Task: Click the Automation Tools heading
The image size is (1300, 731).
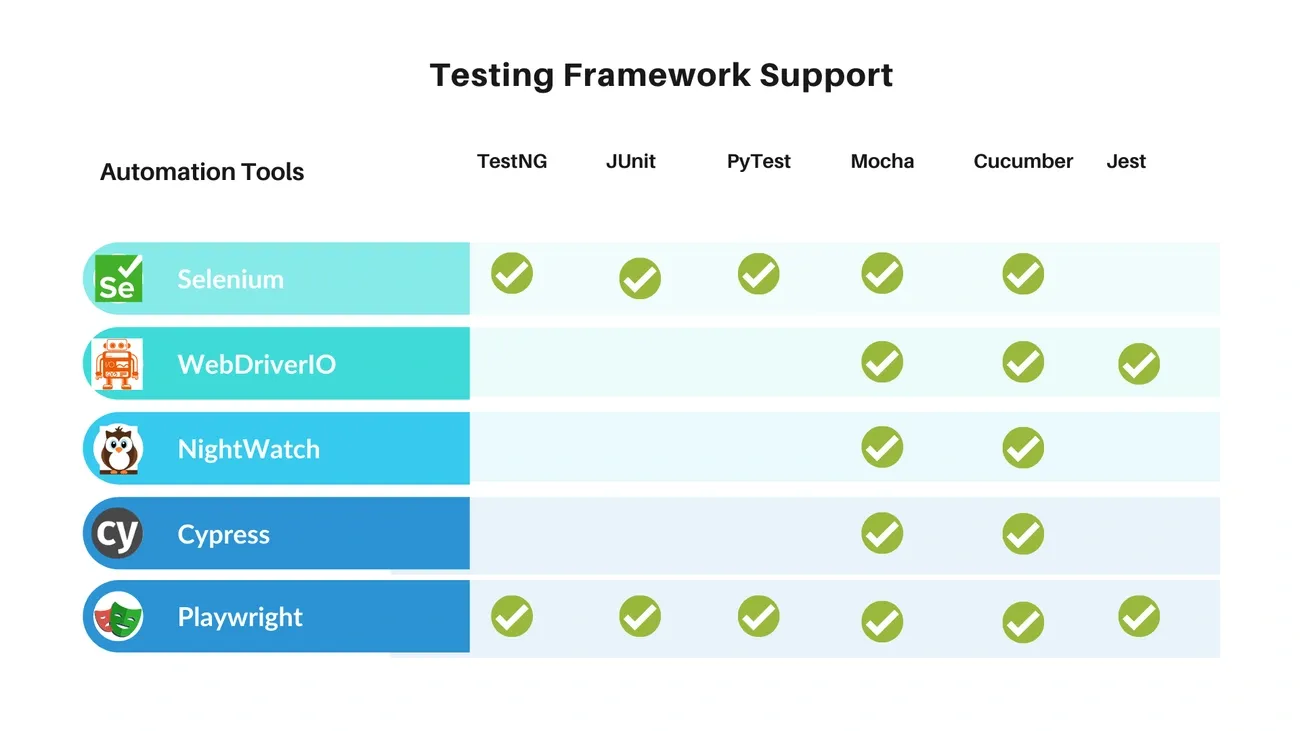Action: tap(202, 172)
